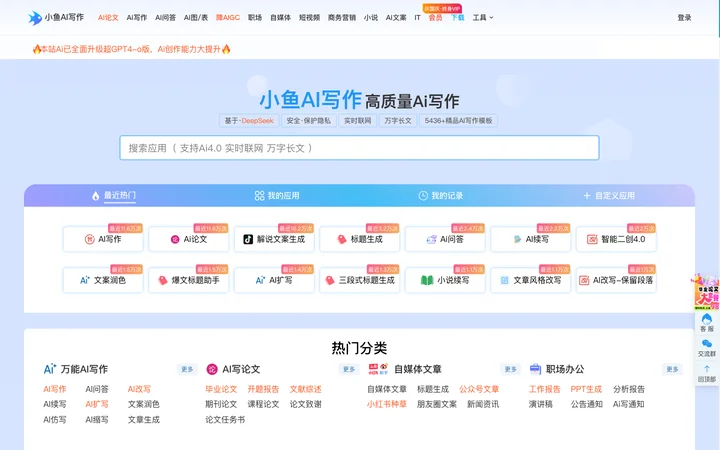This screenshot has width=720, height=450.
Task: Open the 客服 customer service icon
Action: click(706, 323)
